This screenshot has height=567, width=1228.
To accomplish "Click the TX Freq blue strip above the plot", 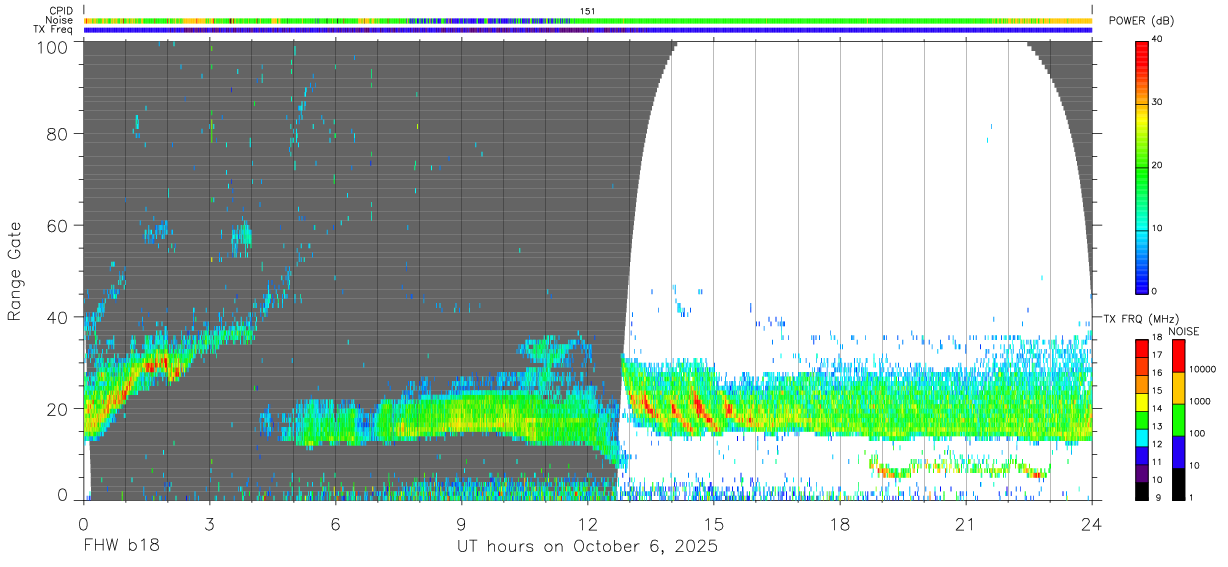I will (588, 30).
